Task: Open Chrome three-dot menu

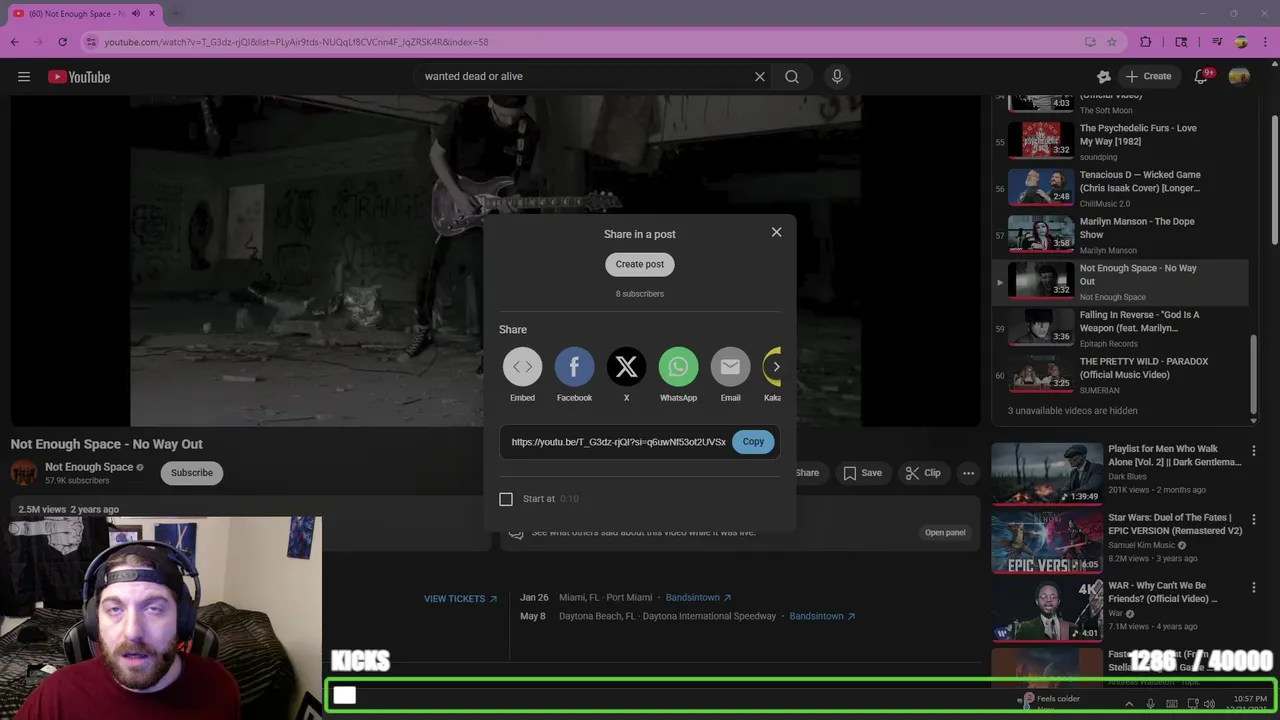Action: point(1265,42)
